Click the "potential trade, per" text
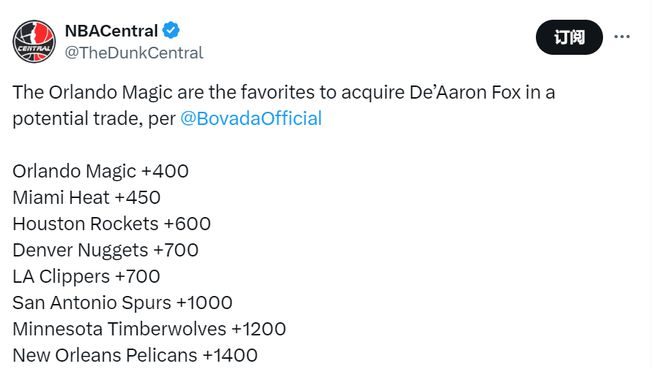This screenshot has height=369, width=660. [x=94, y=119]
